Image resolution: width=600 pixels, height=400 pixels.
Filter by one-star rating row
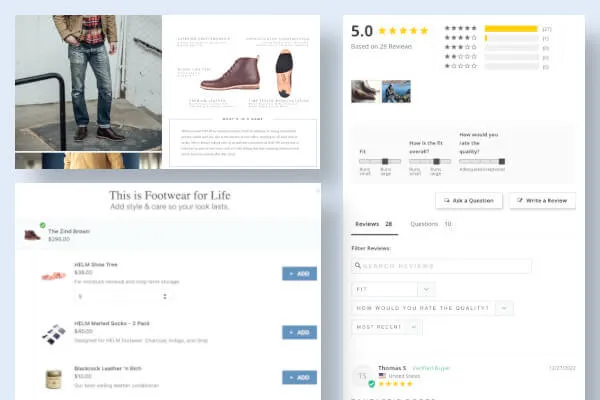[x=497, y=67]
